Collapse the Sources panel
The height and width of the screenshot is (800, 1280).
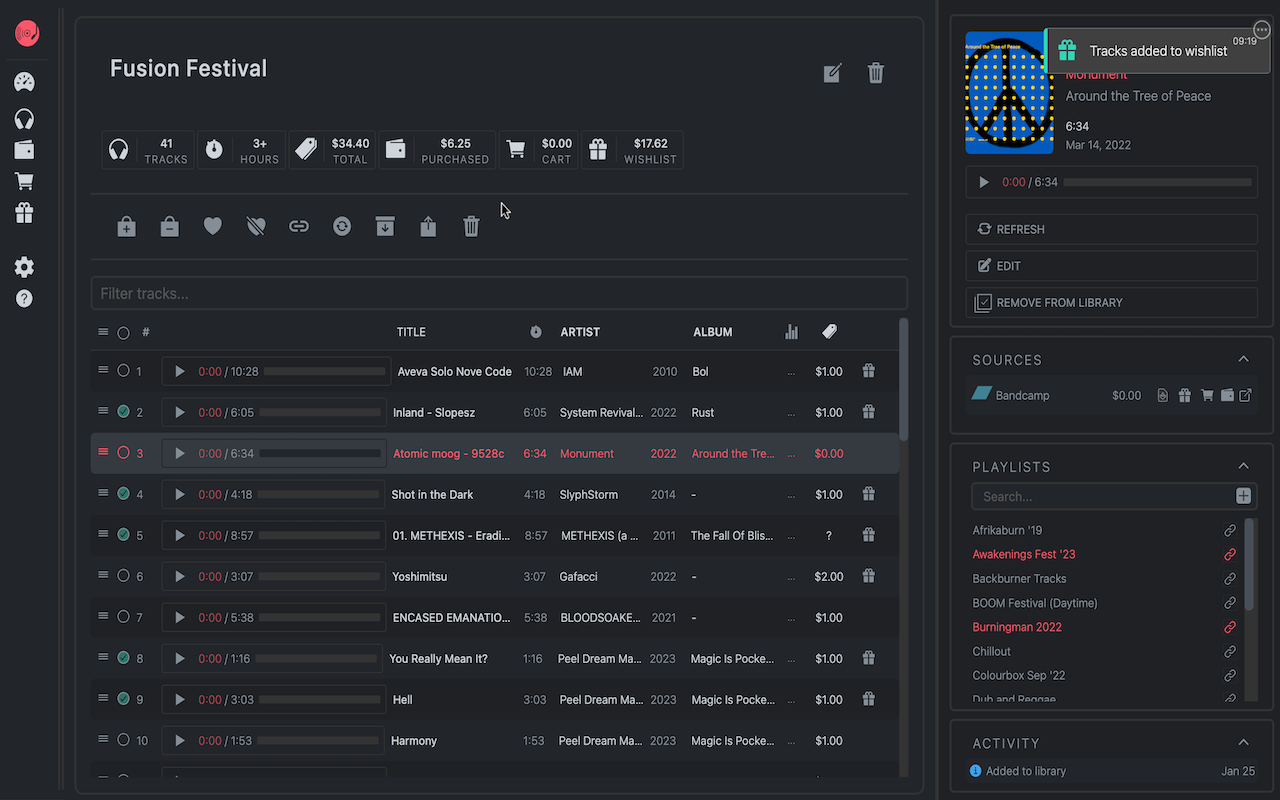click(x=1243, y=360)
